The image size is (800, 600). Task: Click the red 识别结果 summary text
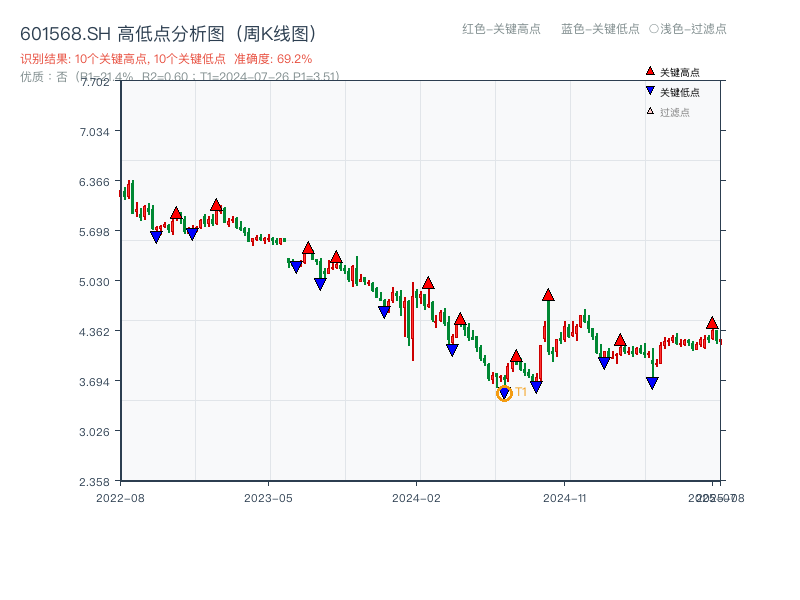(x=166, y=59)
